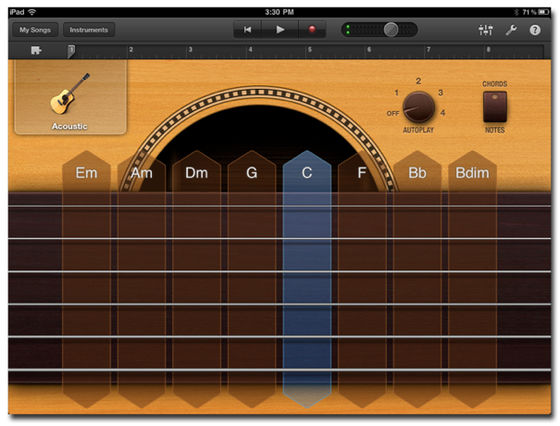Turn the Autoplay knob to position 2
This screenshot has width=560, height=426.
pyautogui.click(x=418, y=81)
